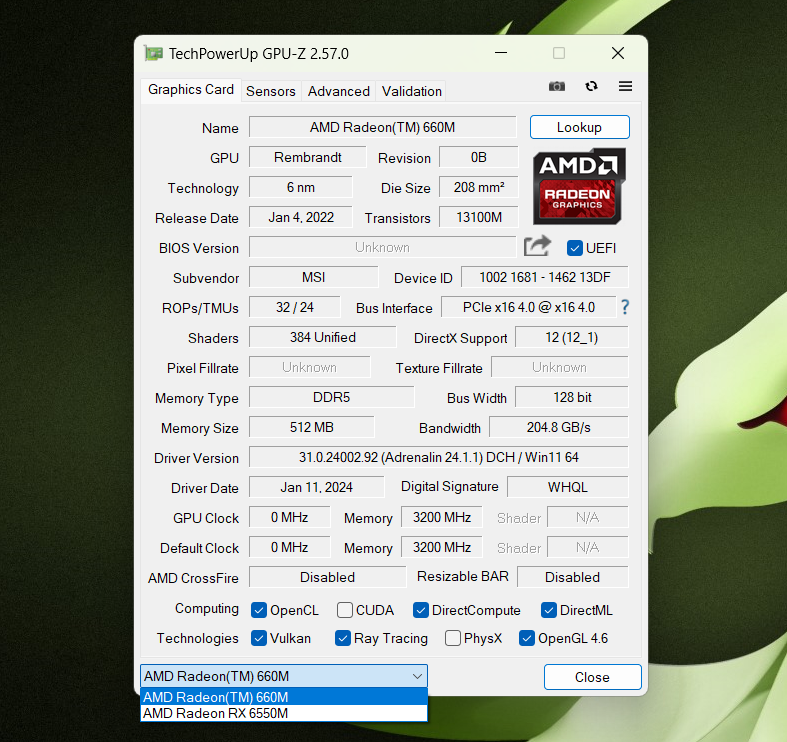
Task: Click the Lookup button
Action: point(579,127)
